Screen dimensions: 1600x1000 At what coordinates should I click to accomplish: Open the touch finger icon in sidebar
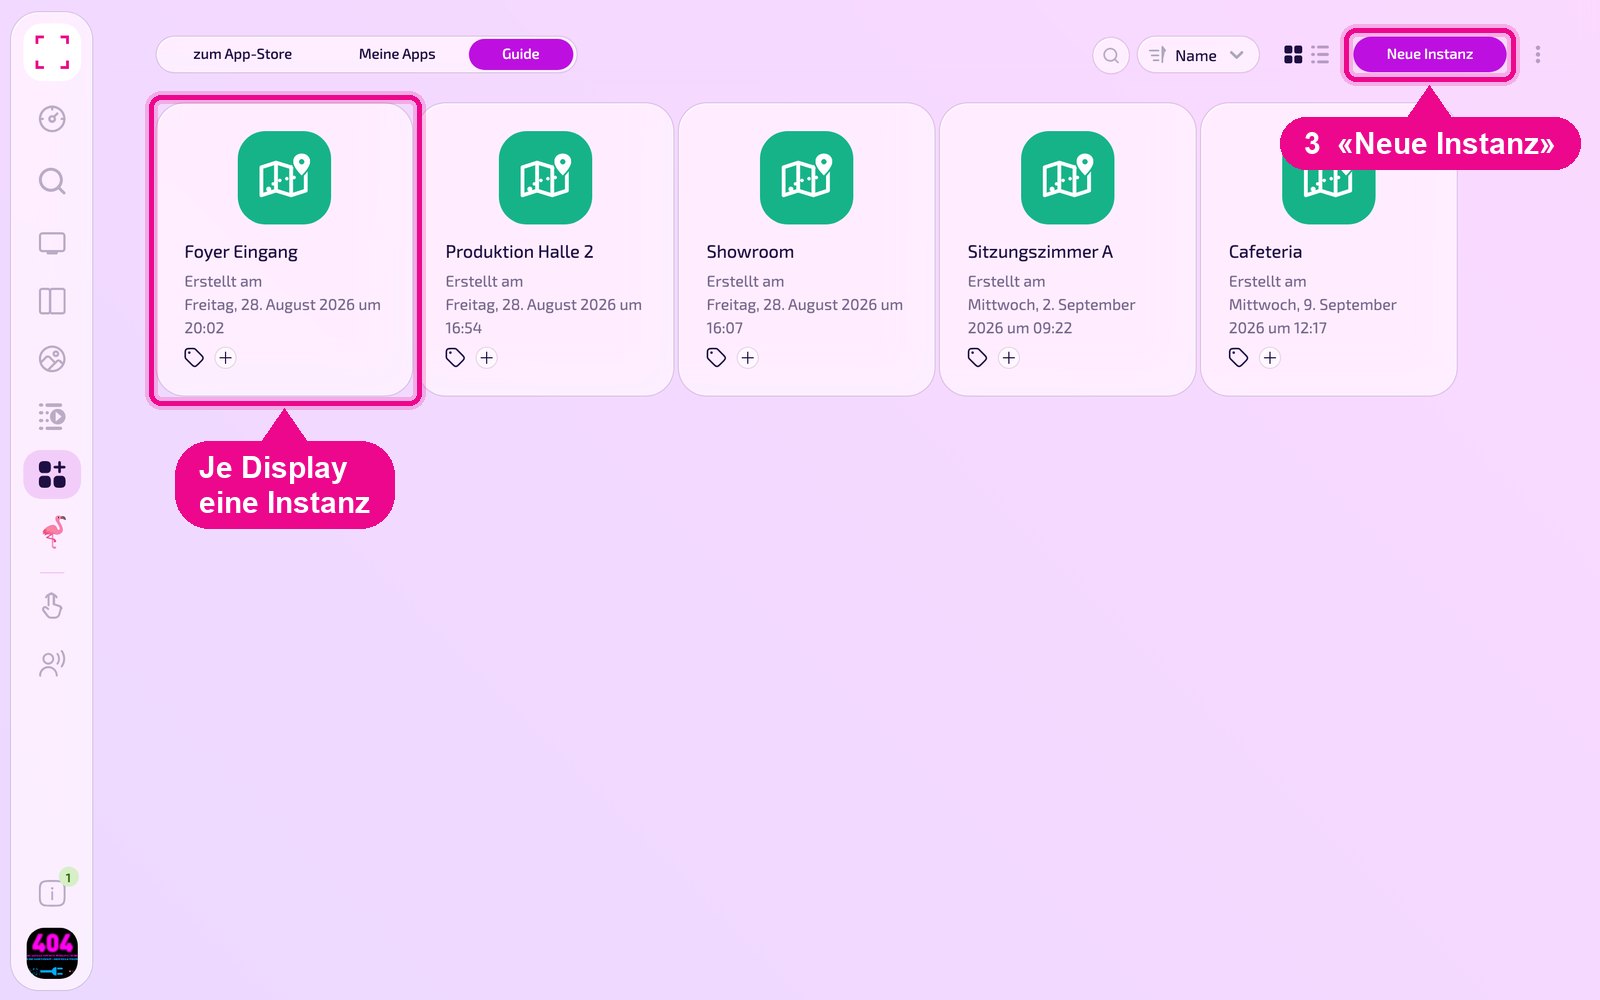click(x=52, y=606)
